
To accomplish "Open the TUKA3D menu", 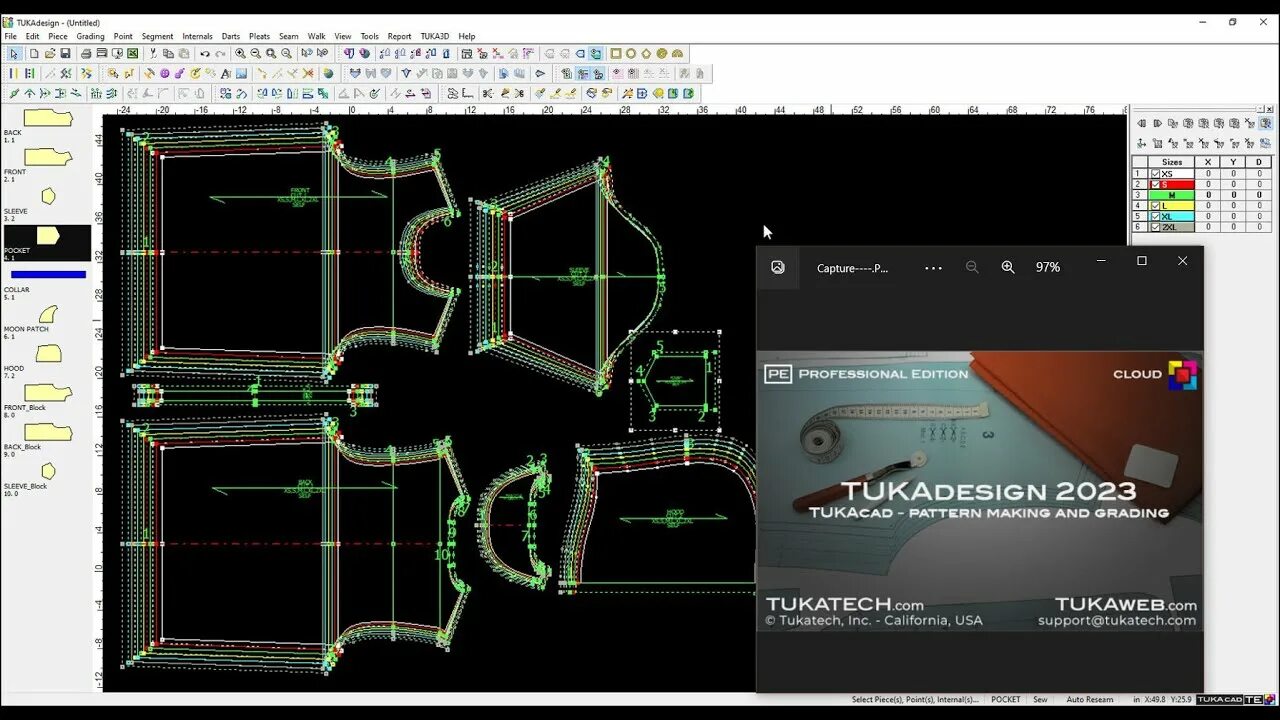I will [x=435, y=36].
